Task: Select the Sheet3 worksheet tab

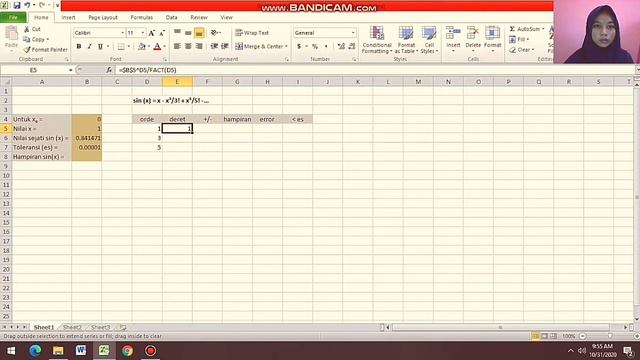Action: click(x=100, y=327)
